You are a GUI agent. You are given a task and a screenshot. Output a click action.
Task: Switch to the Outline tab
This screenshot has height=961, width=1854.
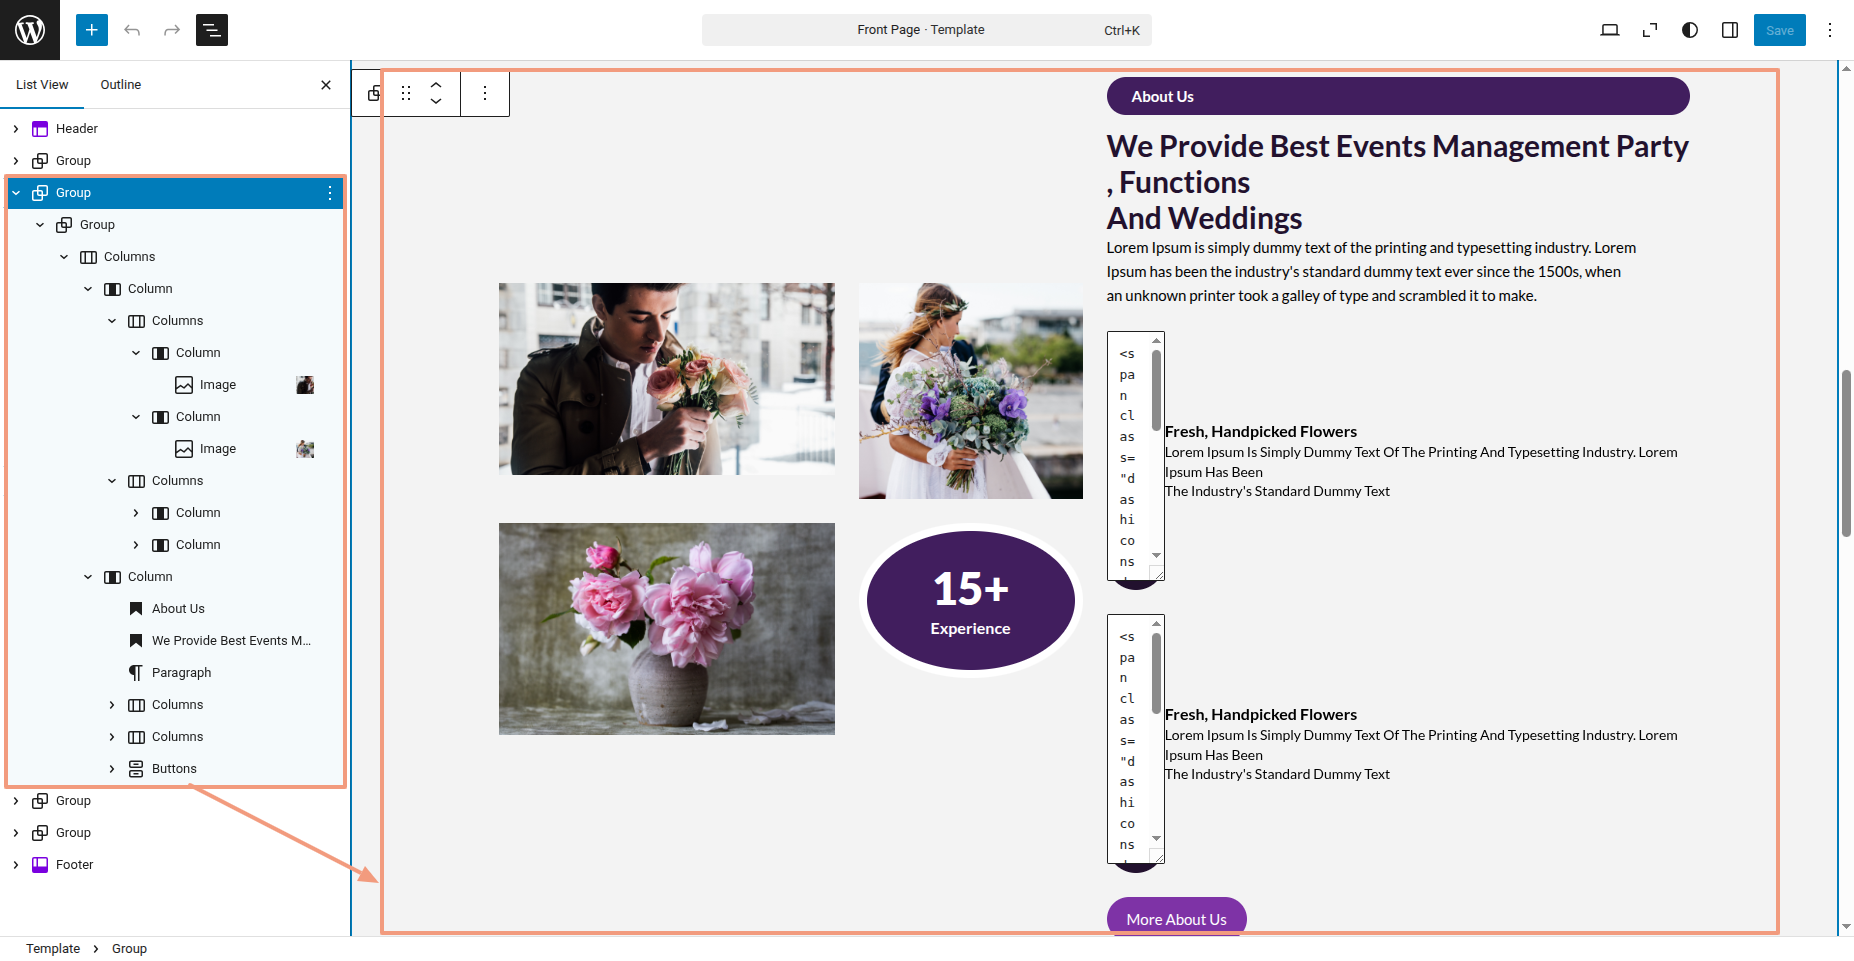coord(120,85)
